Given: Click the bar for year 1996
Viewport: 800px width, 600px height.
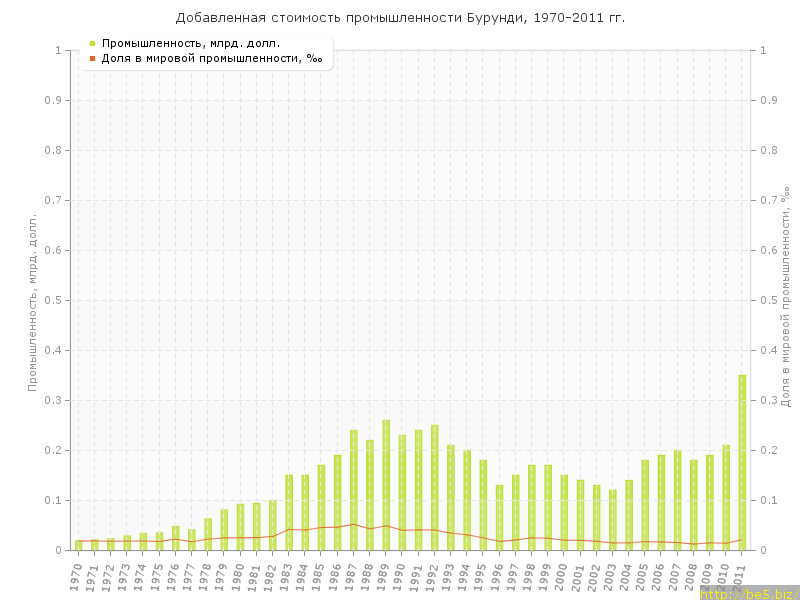Looking at the screenshot, I should (x=500, y=517).
